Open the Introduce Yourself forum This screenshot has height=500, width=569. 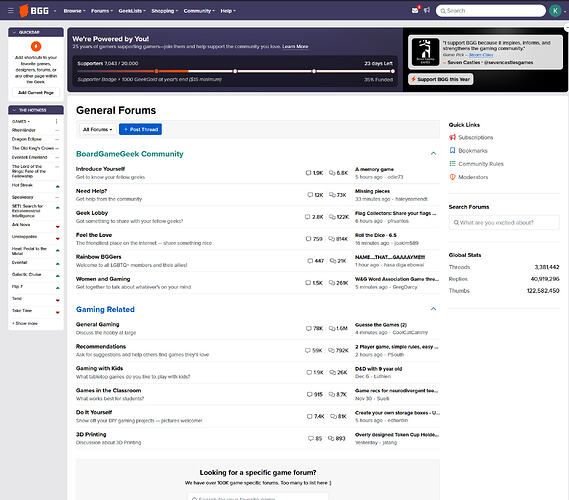[x=100, y=169]
